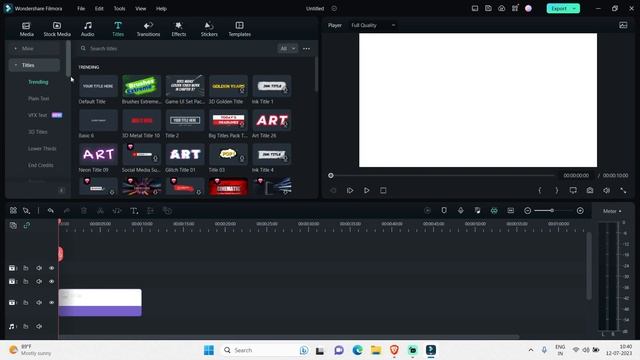640x360 pixels.
Task: Add a new track via track manager icon
Action: coord(13,225)
